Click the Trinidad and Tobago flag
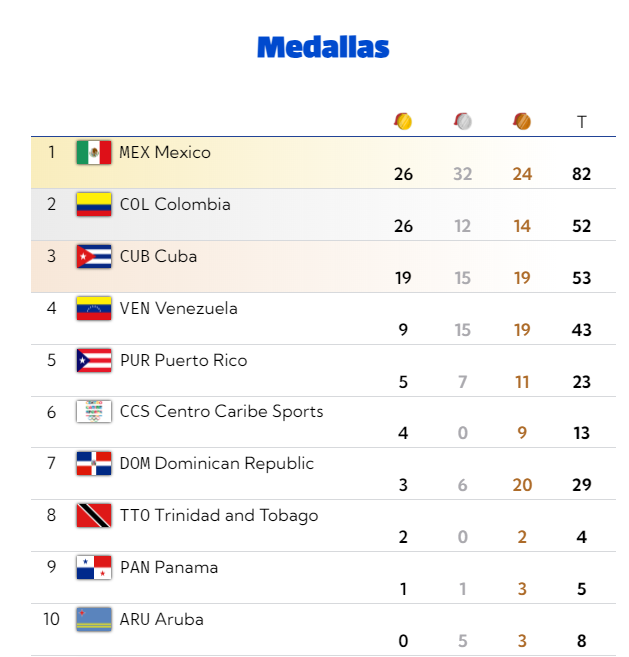The width and height of the screenshot is (629, 657). [94, 516]
